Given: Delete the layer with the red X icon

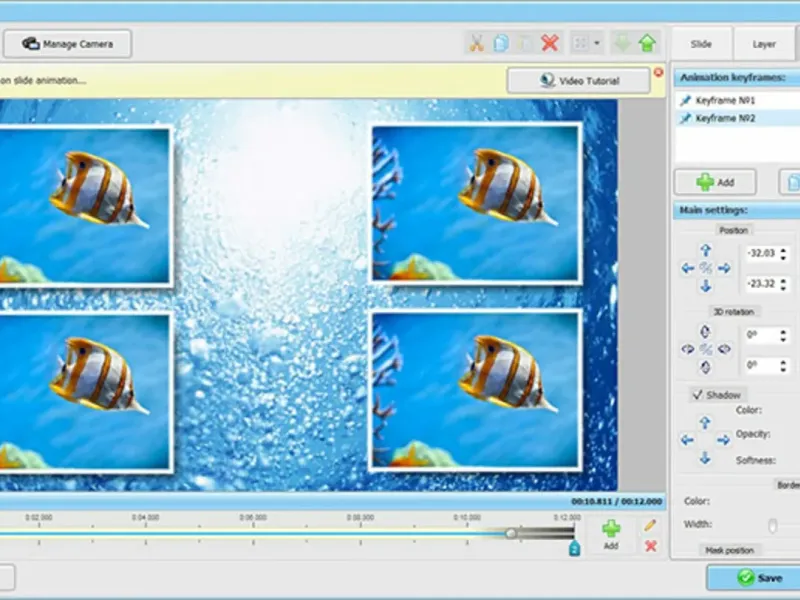Looking at the screenshot, I should tap(549, 43).
